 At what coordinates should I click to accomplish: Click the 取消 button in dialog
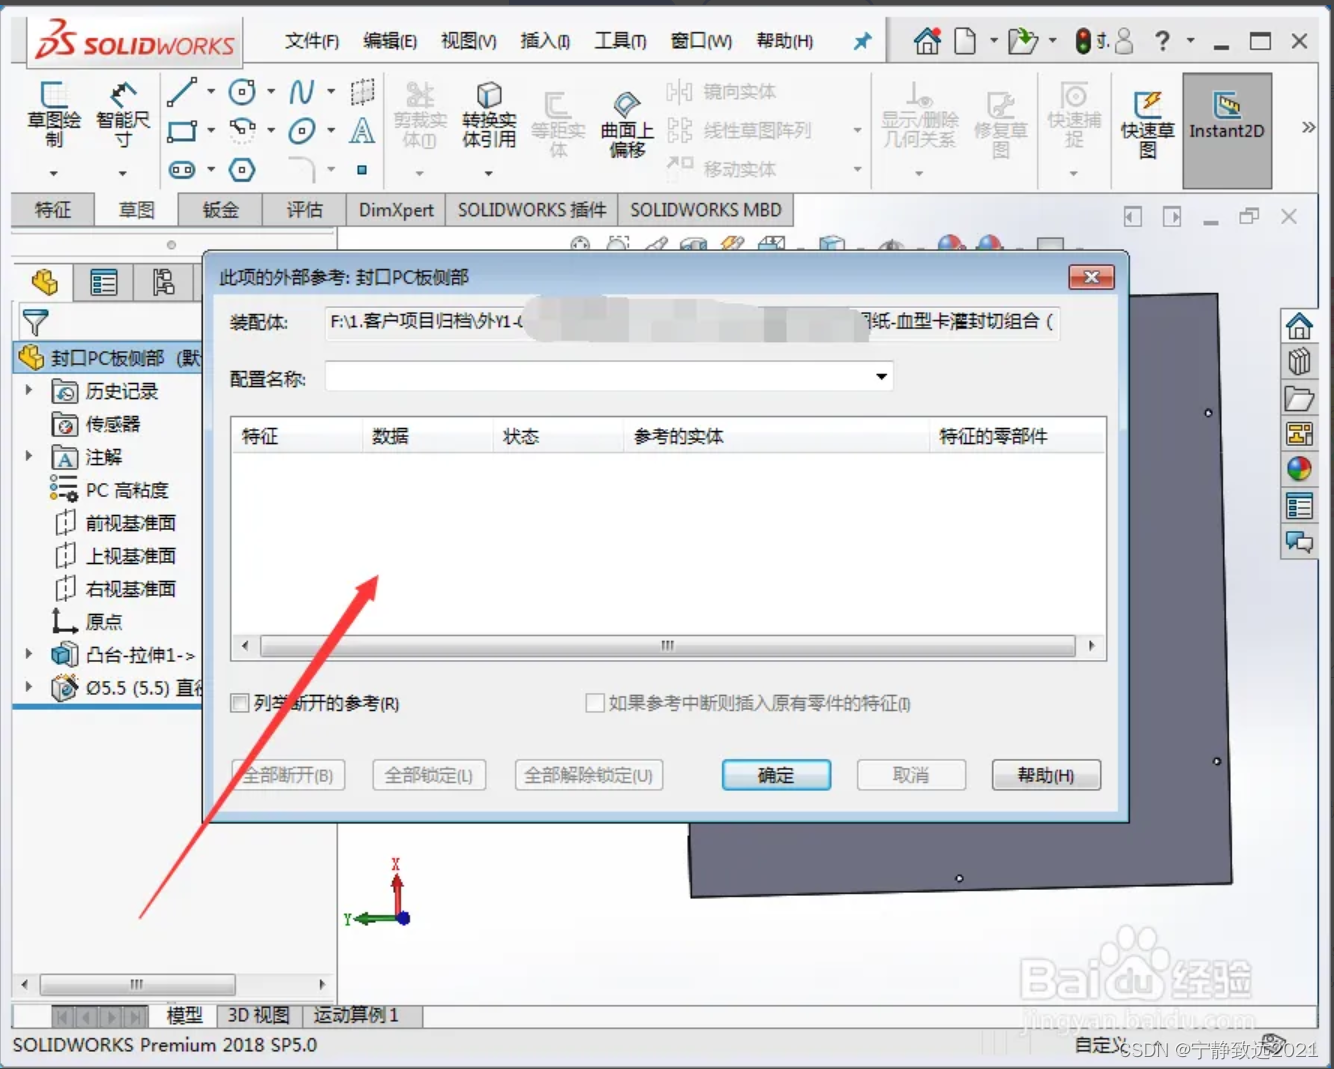(911, 775)
